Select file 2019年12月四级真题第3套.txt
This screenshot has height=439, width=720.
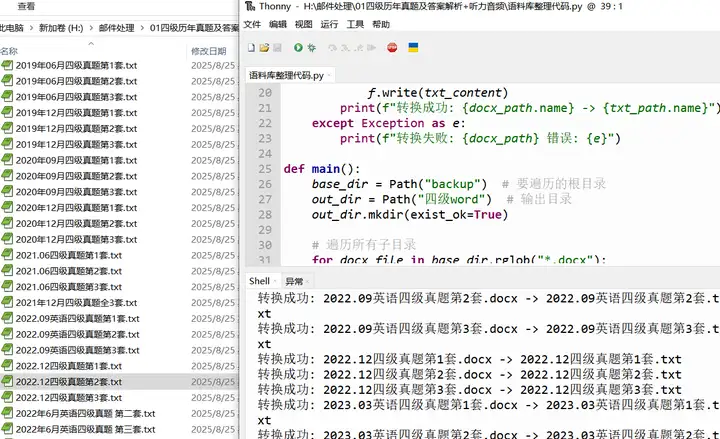(x=76, y=145)
